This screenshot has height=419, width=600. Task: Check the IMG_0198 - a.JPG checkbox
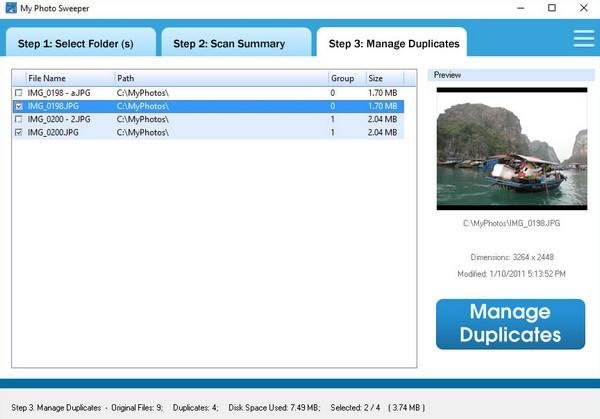[x=18, y=92]
